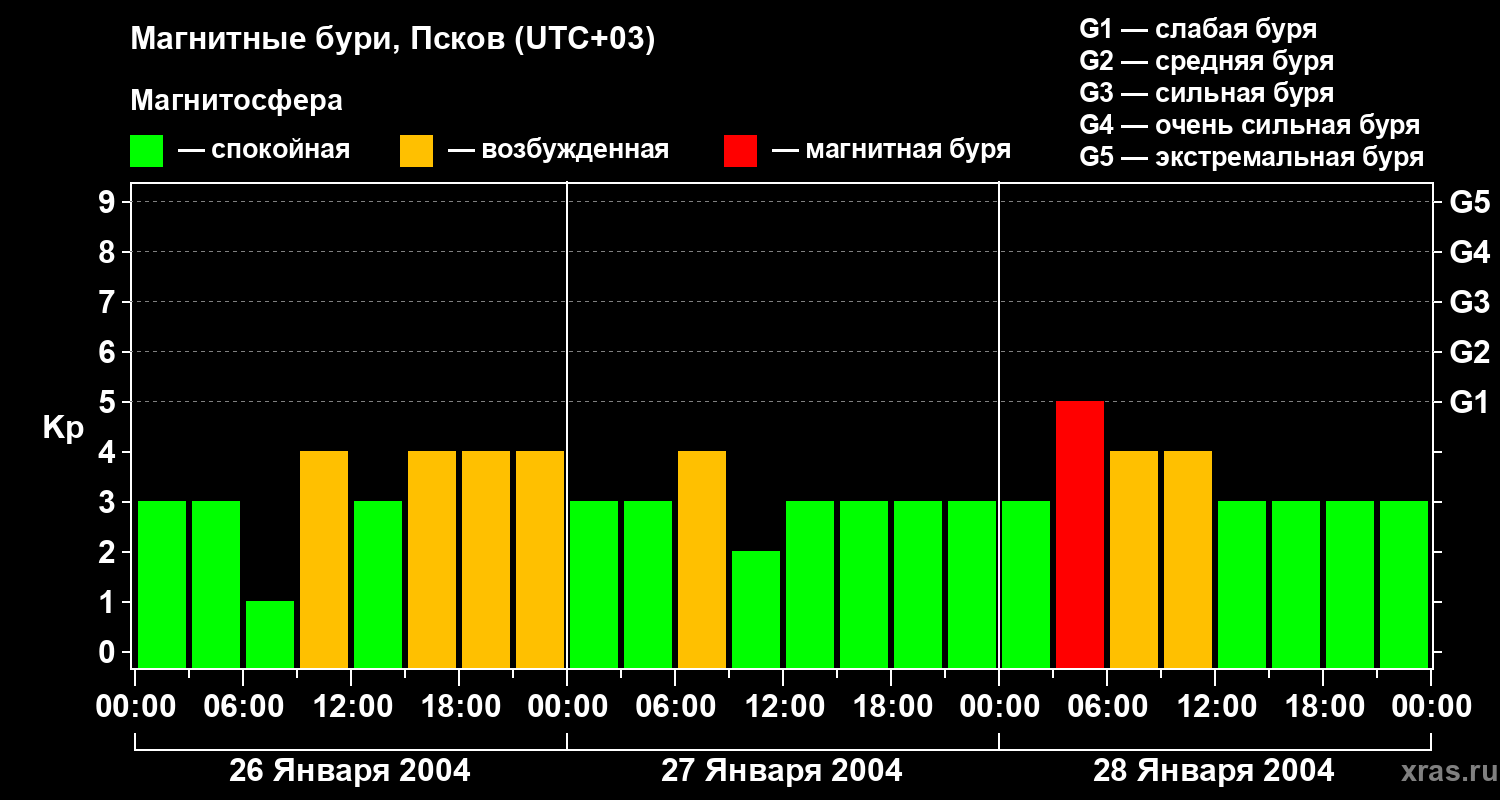Click the '28 Января 2004' date label
The image size is (1500, 800).
(x=1214, y=771)
